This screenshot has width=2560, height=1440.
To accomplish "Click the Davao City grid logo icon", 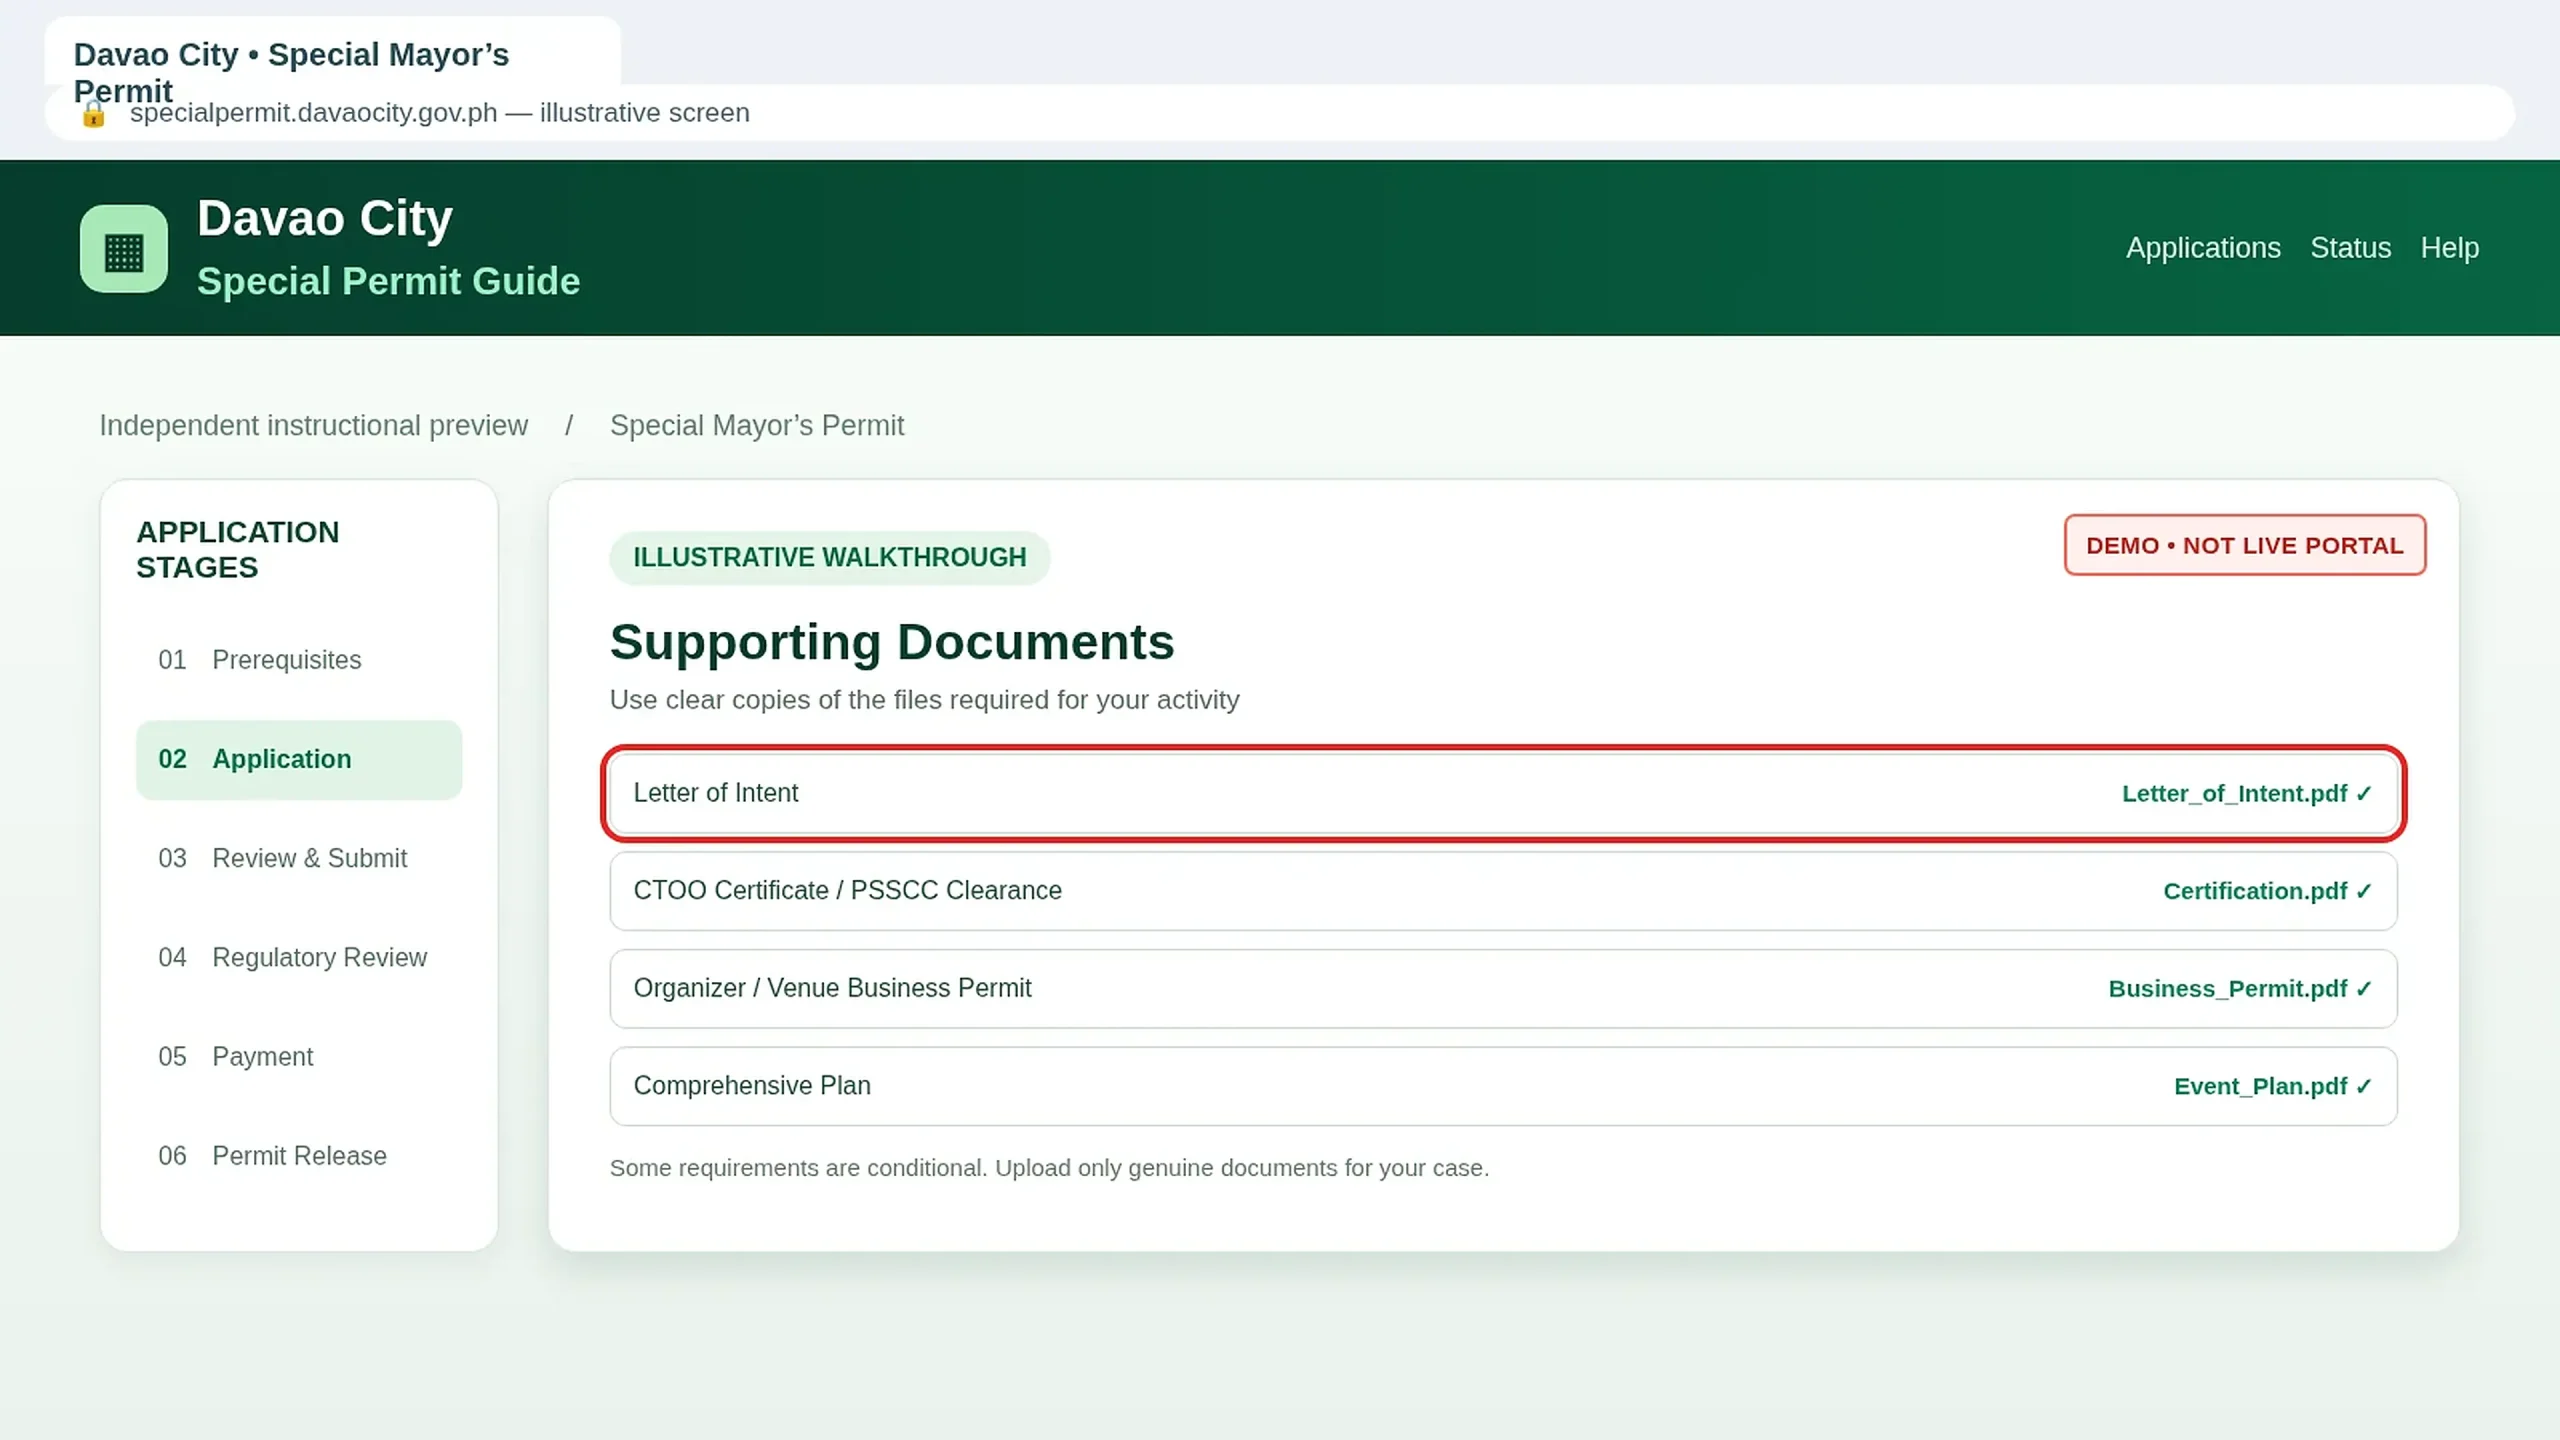I will (124, 249).
